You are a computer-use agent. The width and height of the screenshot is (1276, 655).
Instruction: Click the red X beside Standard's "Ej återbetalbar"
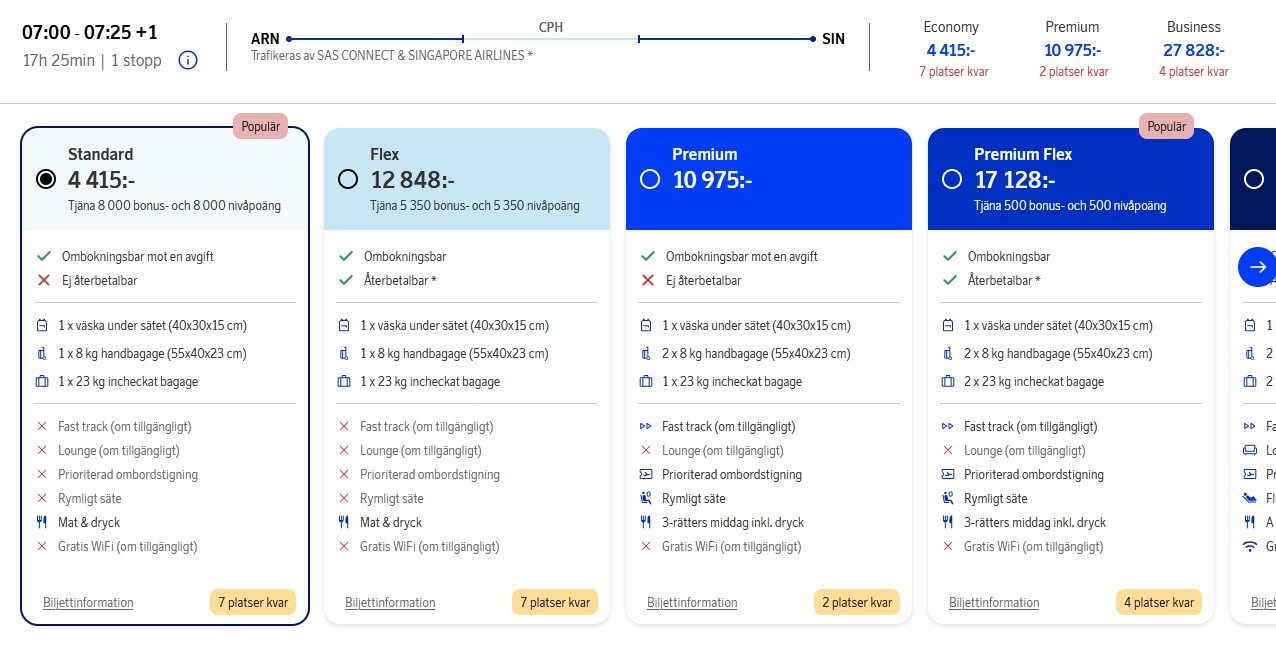tap(43, 280)
